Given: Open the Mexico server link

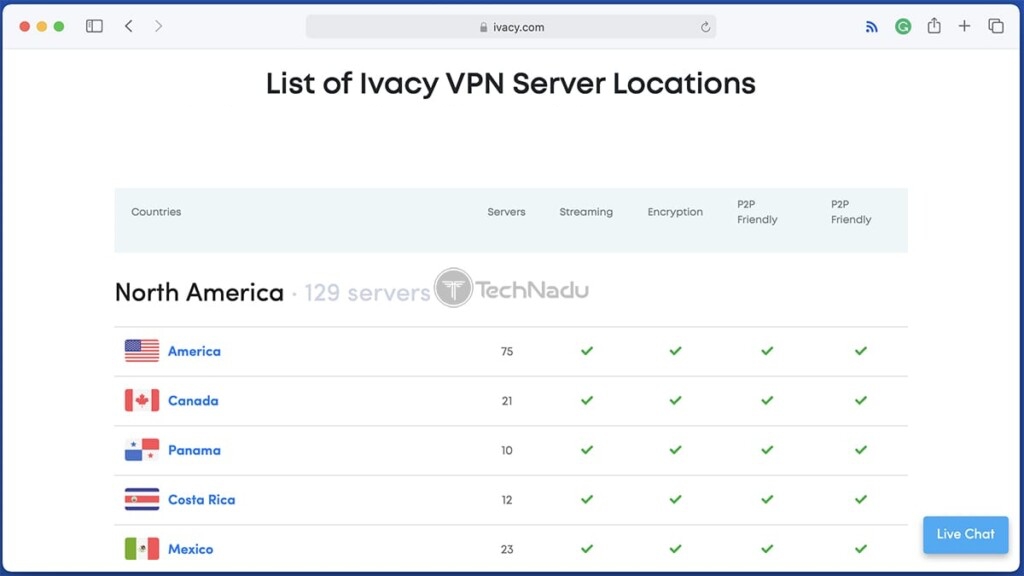Looking at the screenshot, I should pyautogui.click(x=190, y=549).
